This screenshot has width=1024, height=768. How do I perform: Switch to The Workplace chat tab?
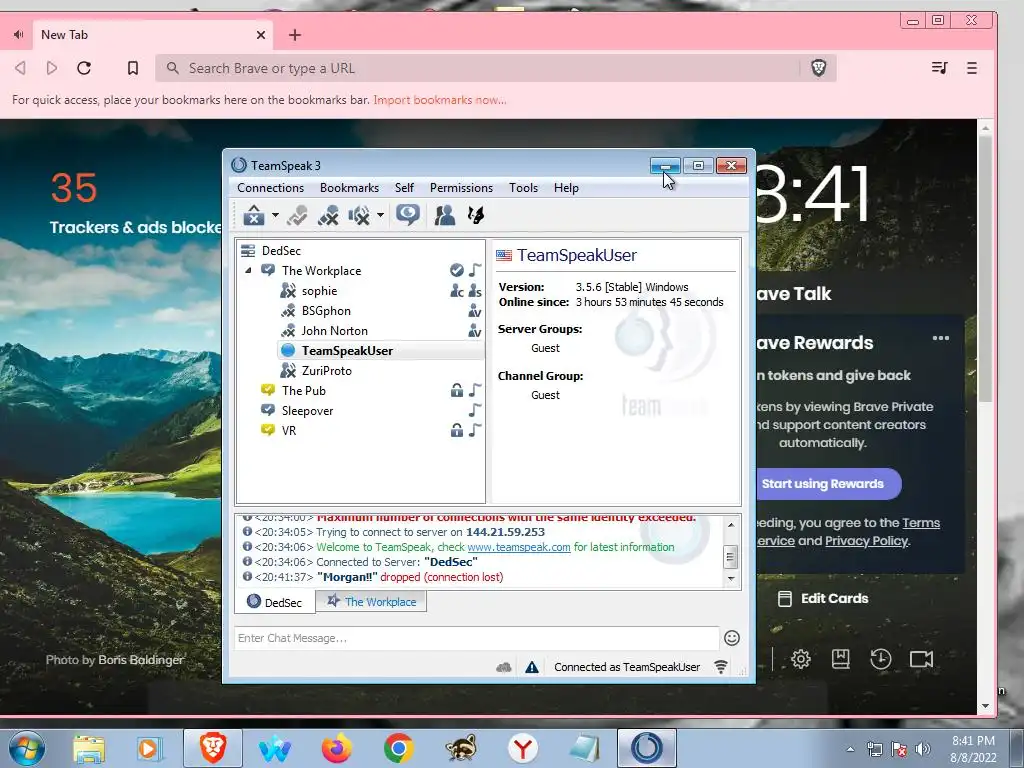(372, 601)
